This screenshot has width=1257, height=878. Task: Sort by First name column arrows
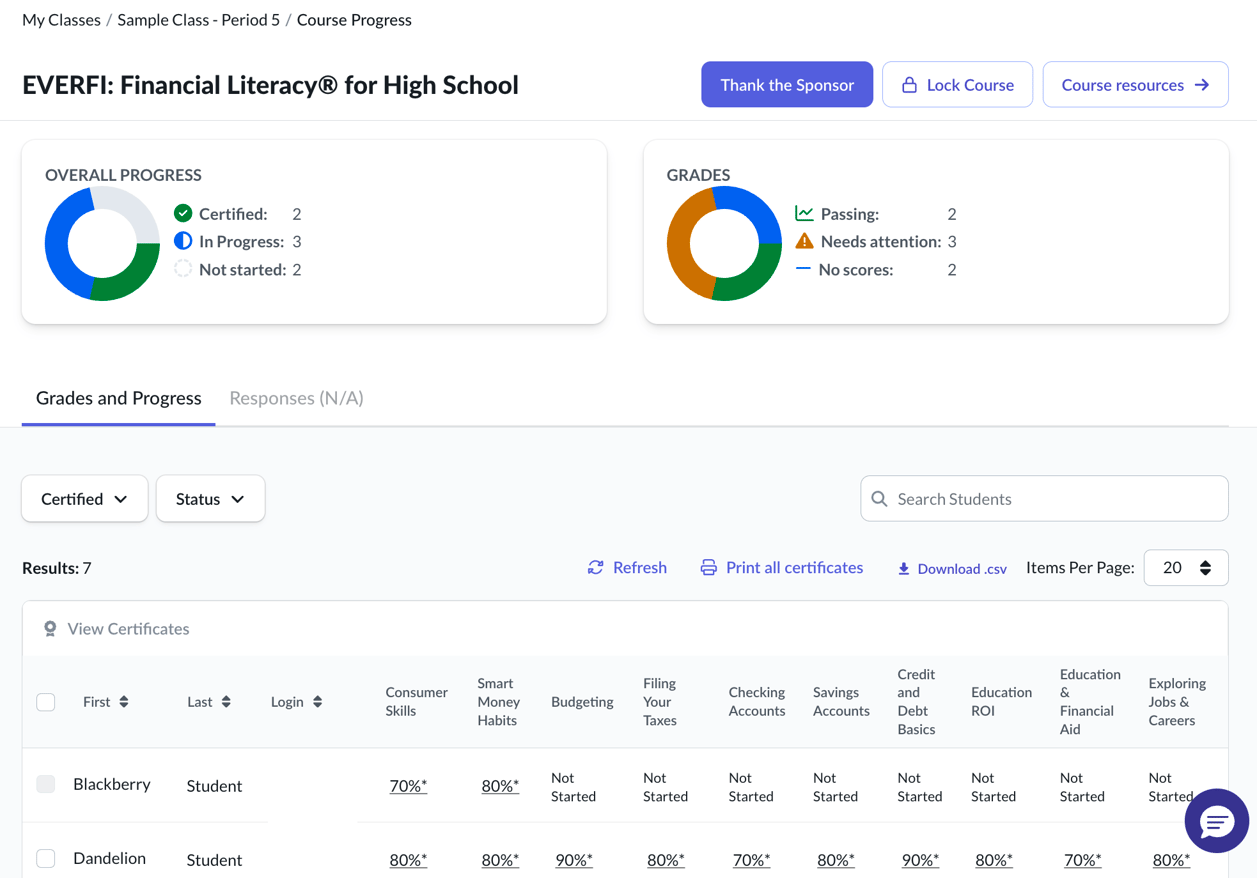tap(124, 702)
